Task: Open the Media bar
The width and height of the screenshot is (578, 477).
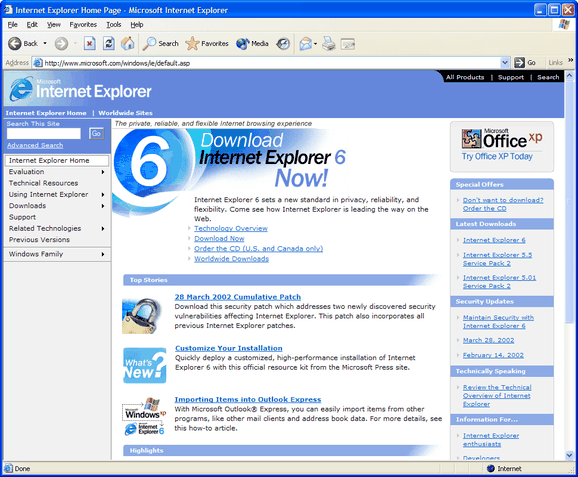Action: coord(252,43)
